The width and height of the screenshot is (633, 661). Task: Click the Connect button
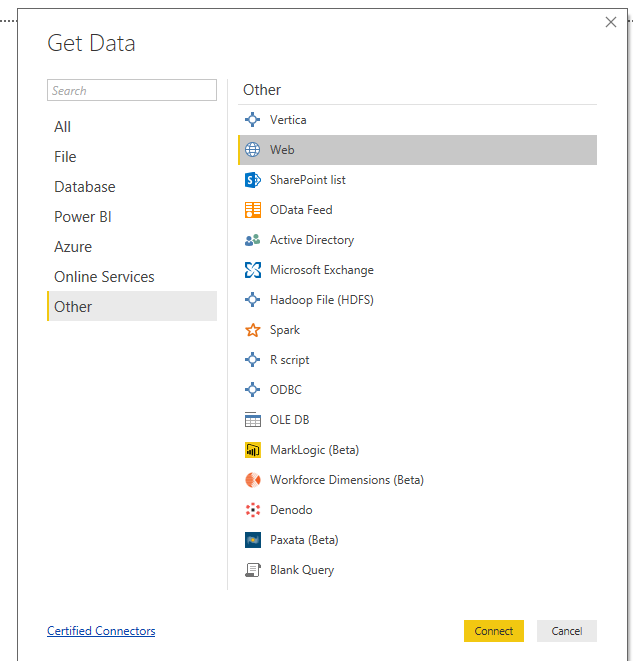point(494,631)
